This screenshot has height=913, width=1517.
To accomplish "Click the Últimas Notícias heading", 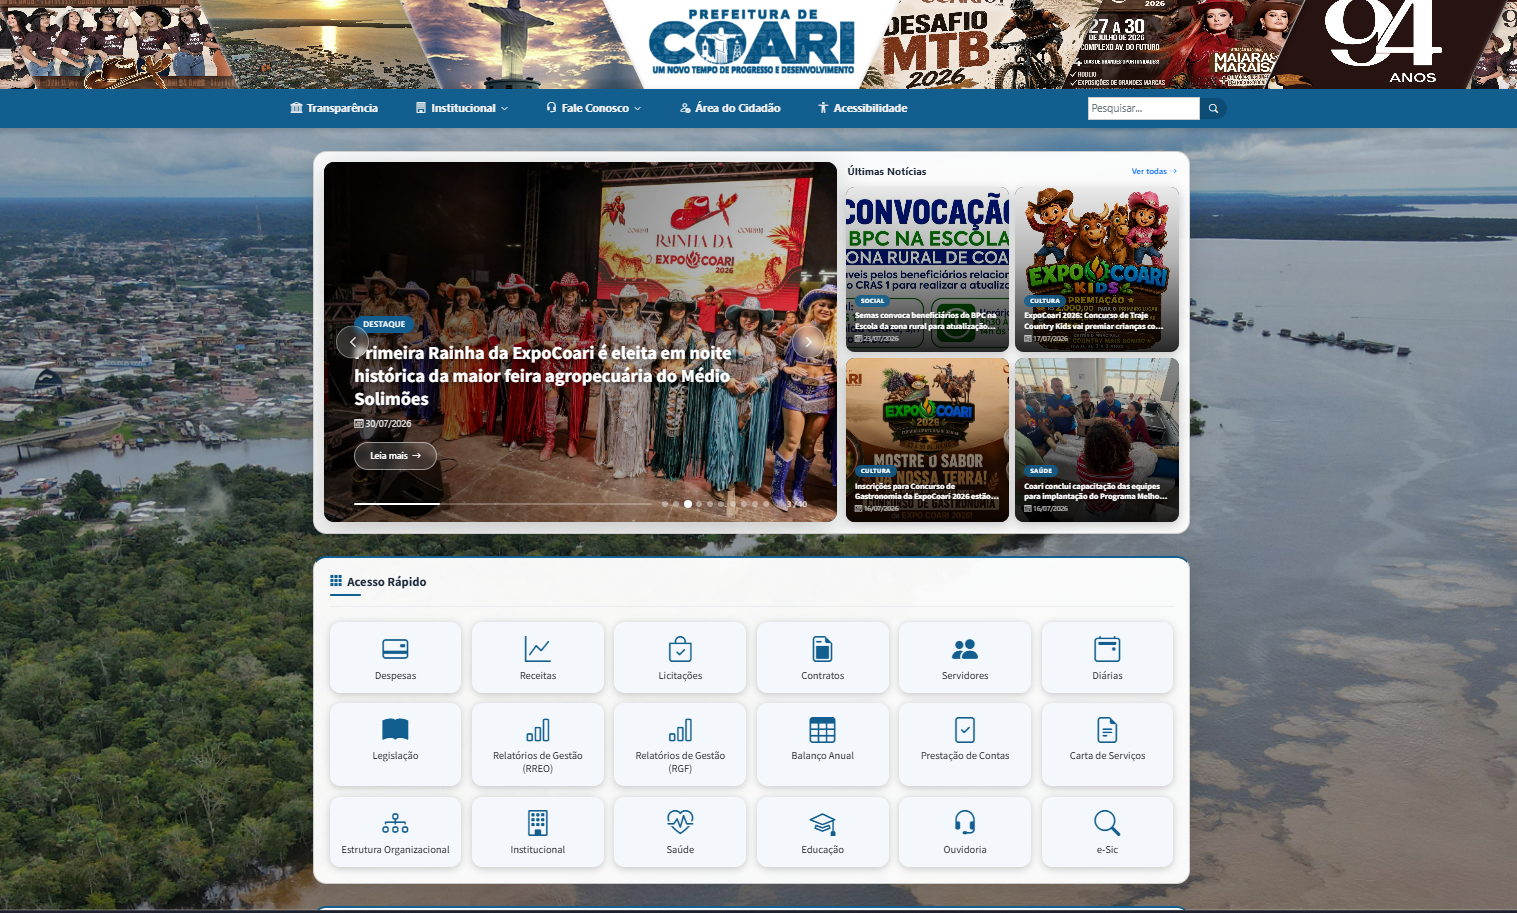I will 887,172.
